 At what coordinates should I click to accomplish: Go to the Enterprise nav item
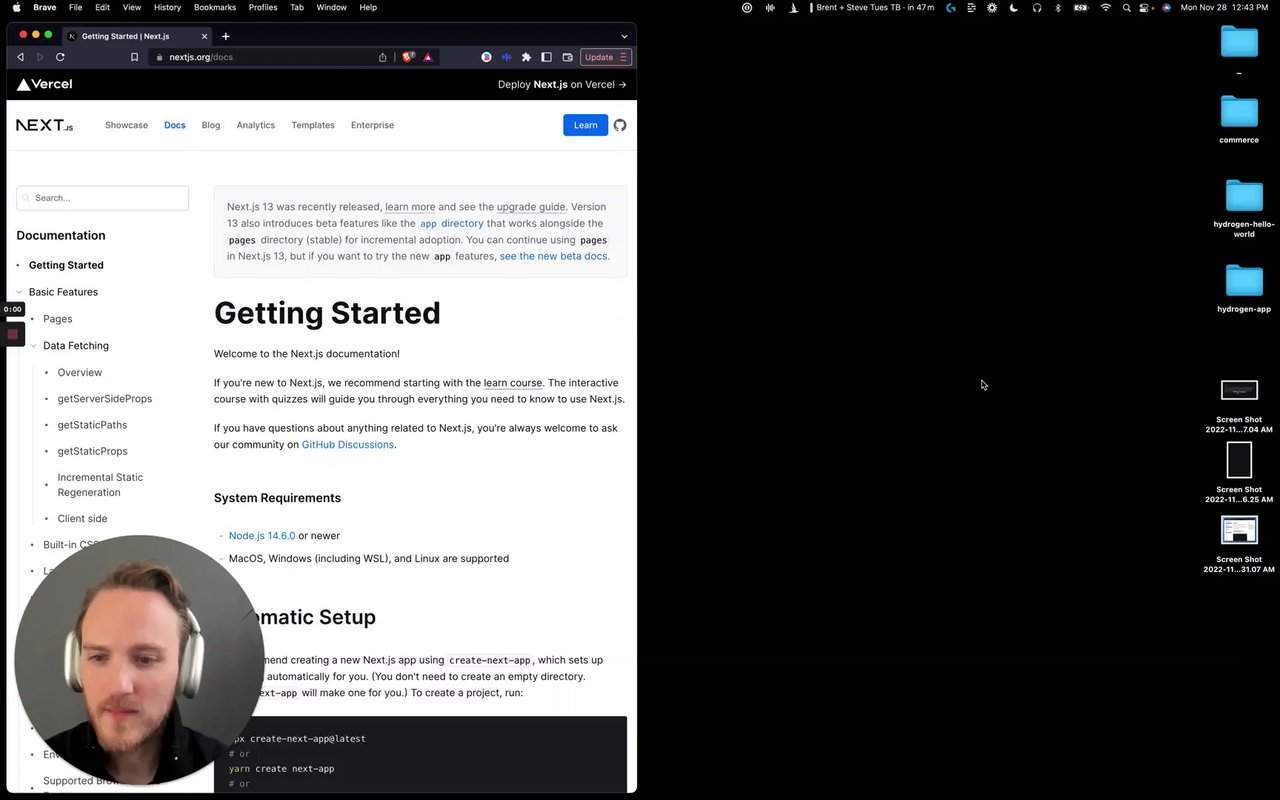pos(372,125)
